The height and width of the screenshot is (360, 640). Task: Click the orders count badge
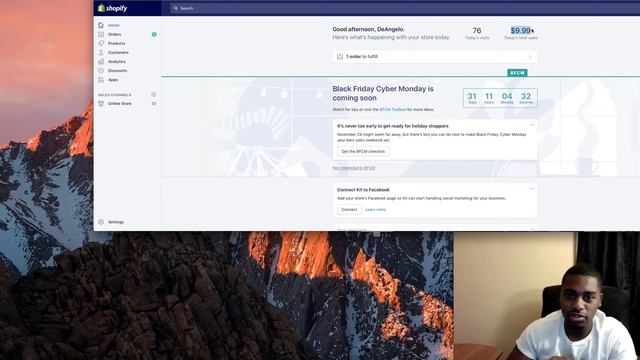[x=154, y=34]
